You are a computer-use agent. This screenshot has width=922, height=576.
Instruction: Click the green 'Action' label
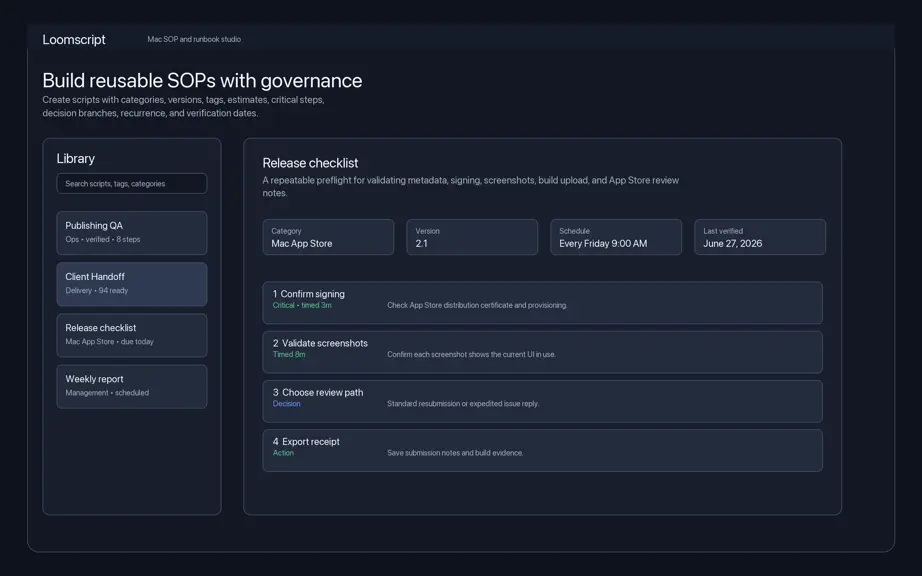pos(283,453)
